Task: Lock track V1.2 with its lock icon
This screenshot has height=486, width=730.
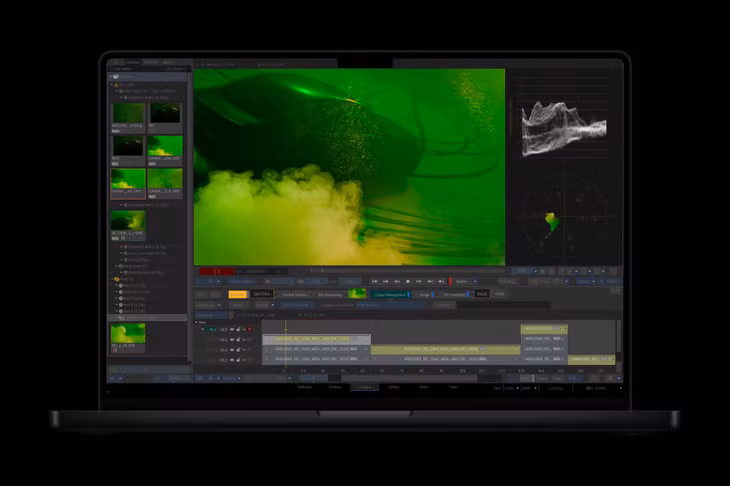Action: pyautogui.click(x=238, y=360)
